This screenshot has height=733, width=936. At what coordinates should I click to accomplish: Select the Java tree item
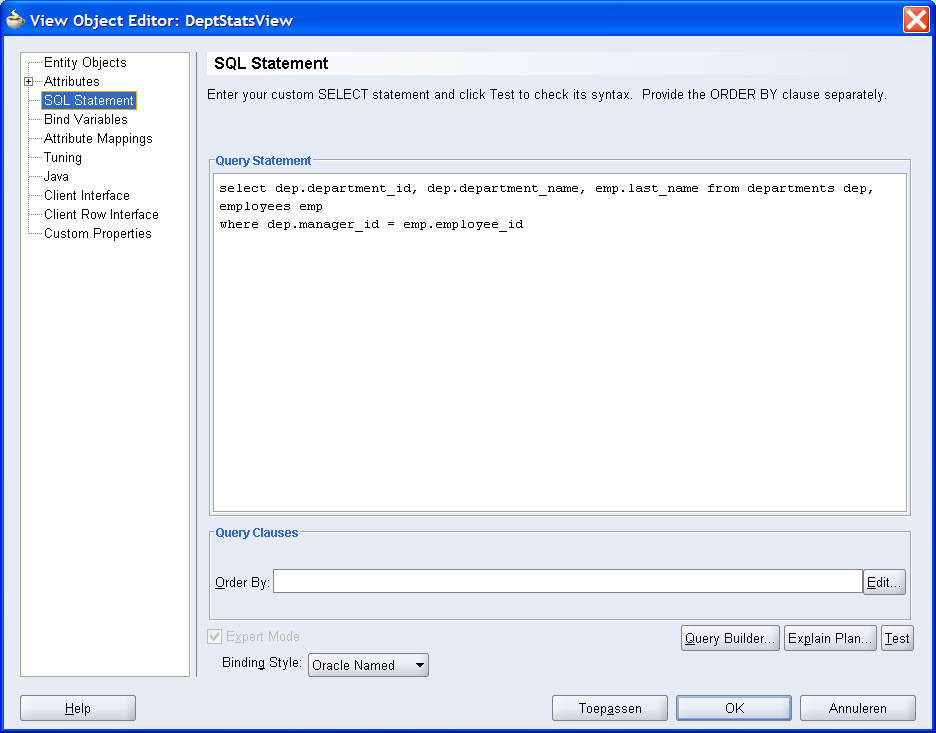coord(56,177)
